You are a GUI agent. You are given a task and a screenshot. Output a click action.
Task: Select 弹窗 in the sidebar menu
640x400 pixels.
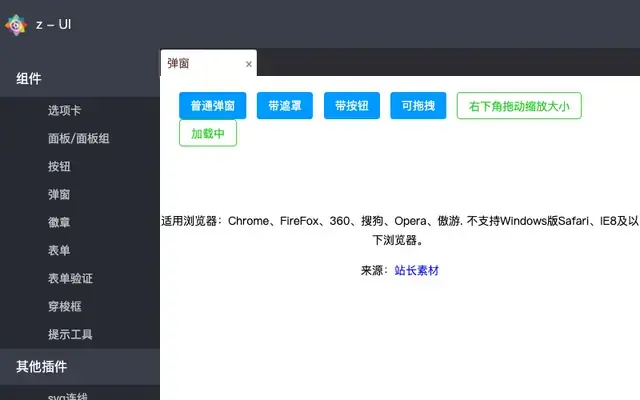pos(59,194)
